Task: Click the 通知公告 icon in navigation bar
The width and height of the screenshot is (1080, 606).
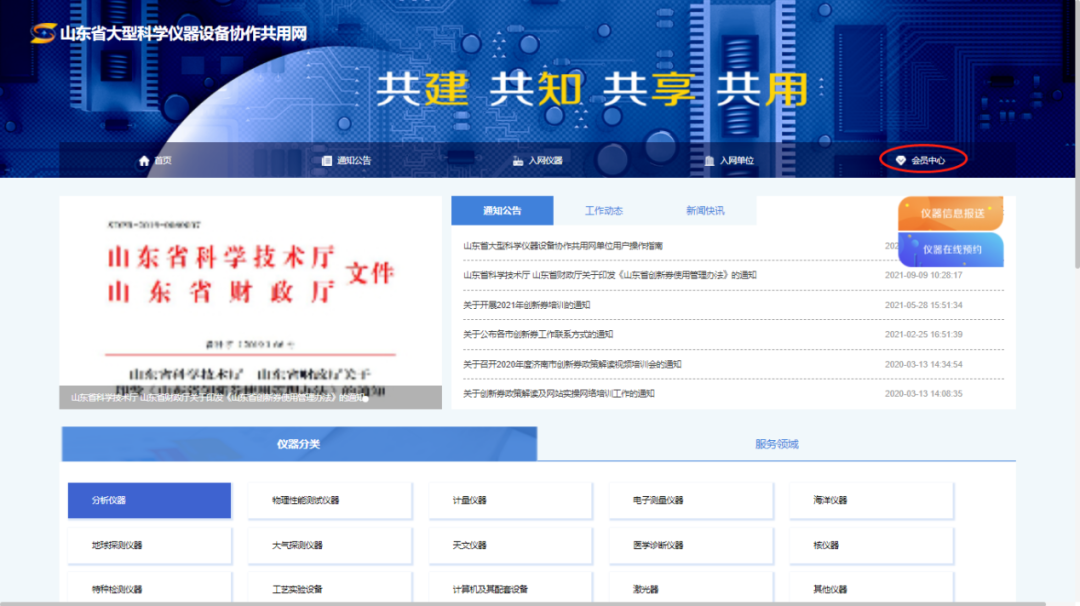Action: coord(327,161)
